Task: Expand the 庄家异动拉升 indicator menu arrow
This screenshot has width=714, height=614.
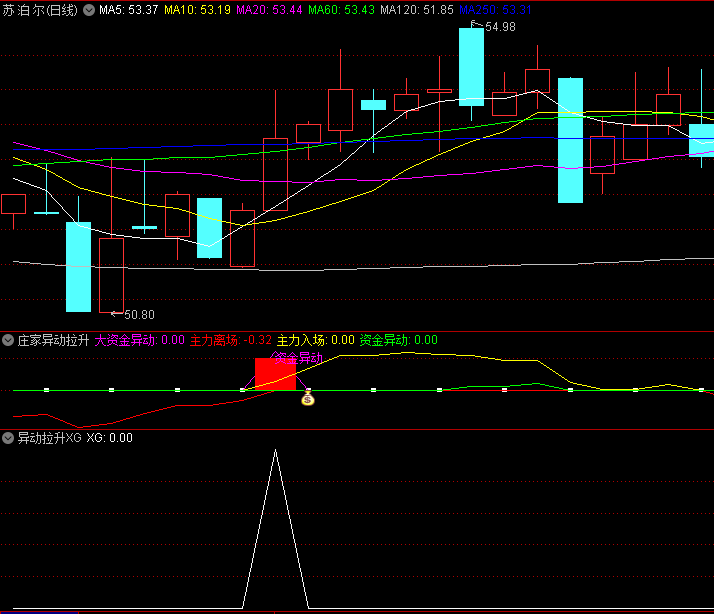Action: click(9, 340)
